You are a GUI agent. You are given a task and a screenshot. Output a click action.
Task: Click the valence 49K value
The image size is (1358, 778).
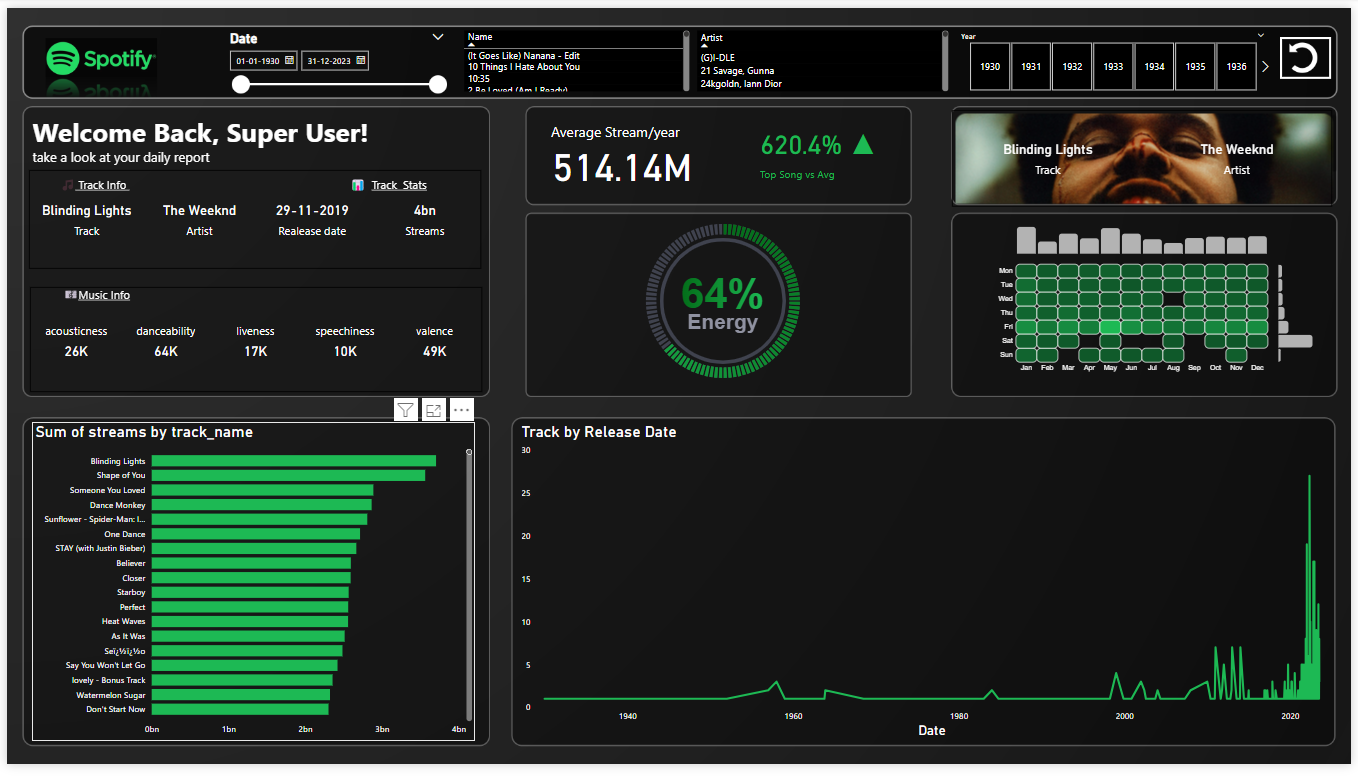pos(434,351)
